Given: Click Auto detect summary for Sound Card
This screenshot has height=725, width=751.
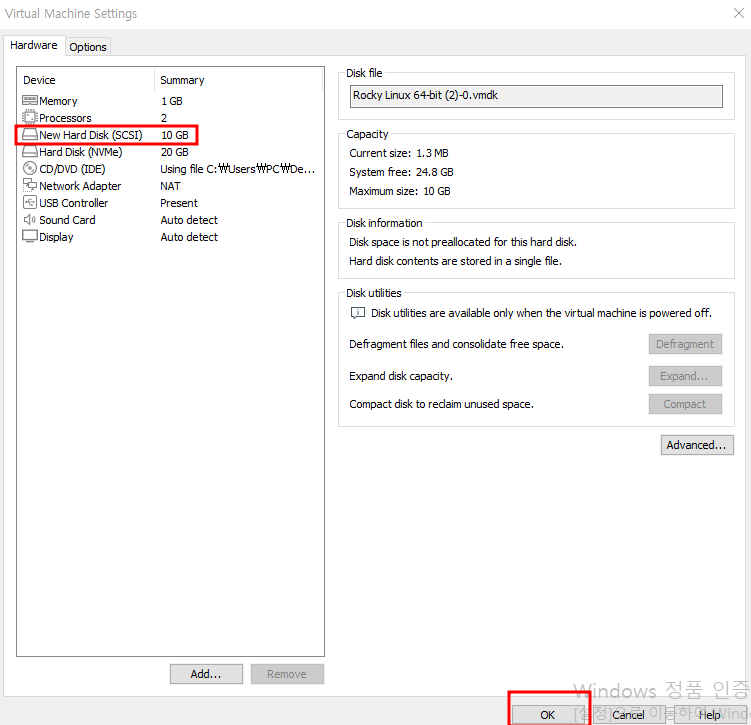Looking at the screenshot, I should (x=189, y=220).
